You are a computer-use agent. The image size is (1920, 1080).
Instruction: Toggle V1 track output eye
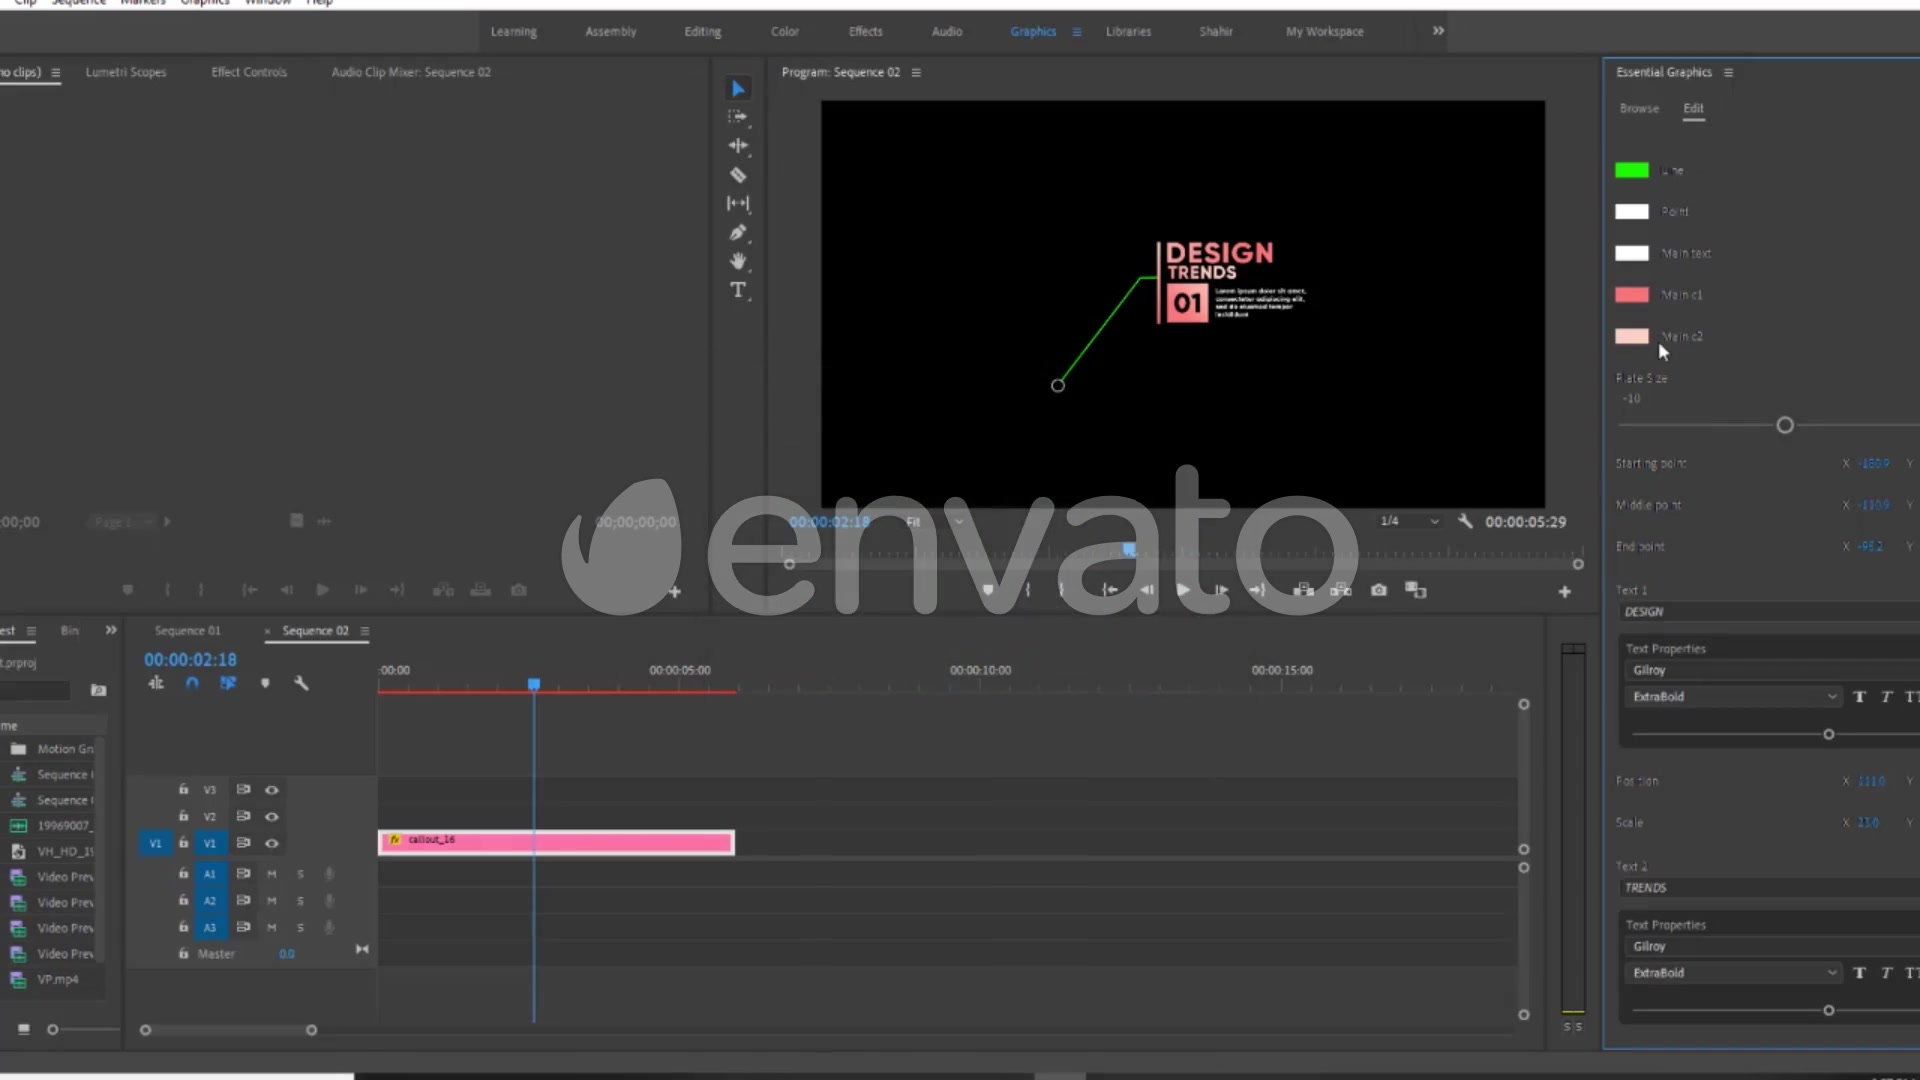point(271,843)
